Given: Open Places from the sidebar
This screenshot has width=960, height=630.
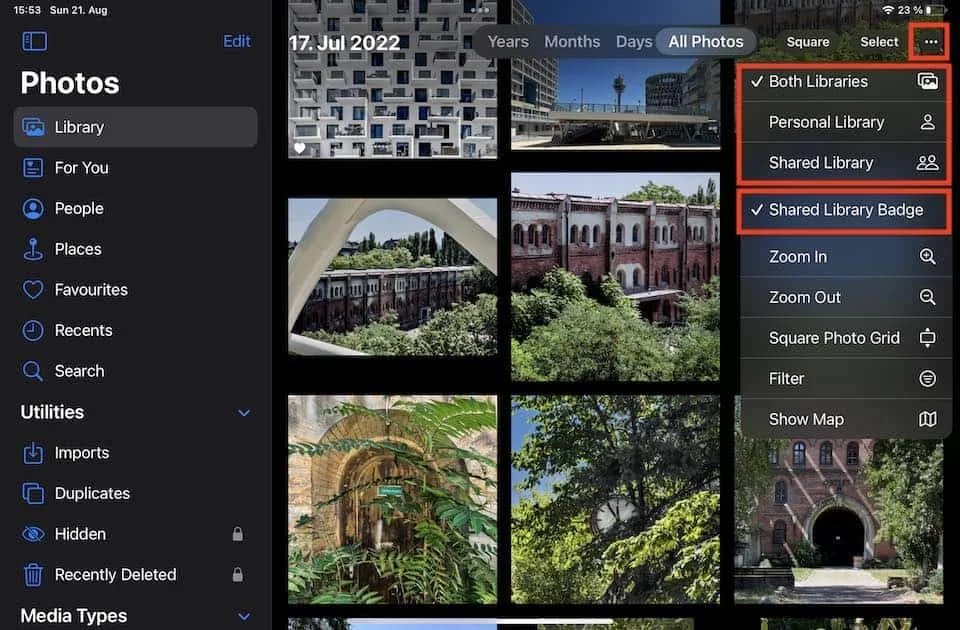Looking at the screenshot, I should [x=78, y=249].
